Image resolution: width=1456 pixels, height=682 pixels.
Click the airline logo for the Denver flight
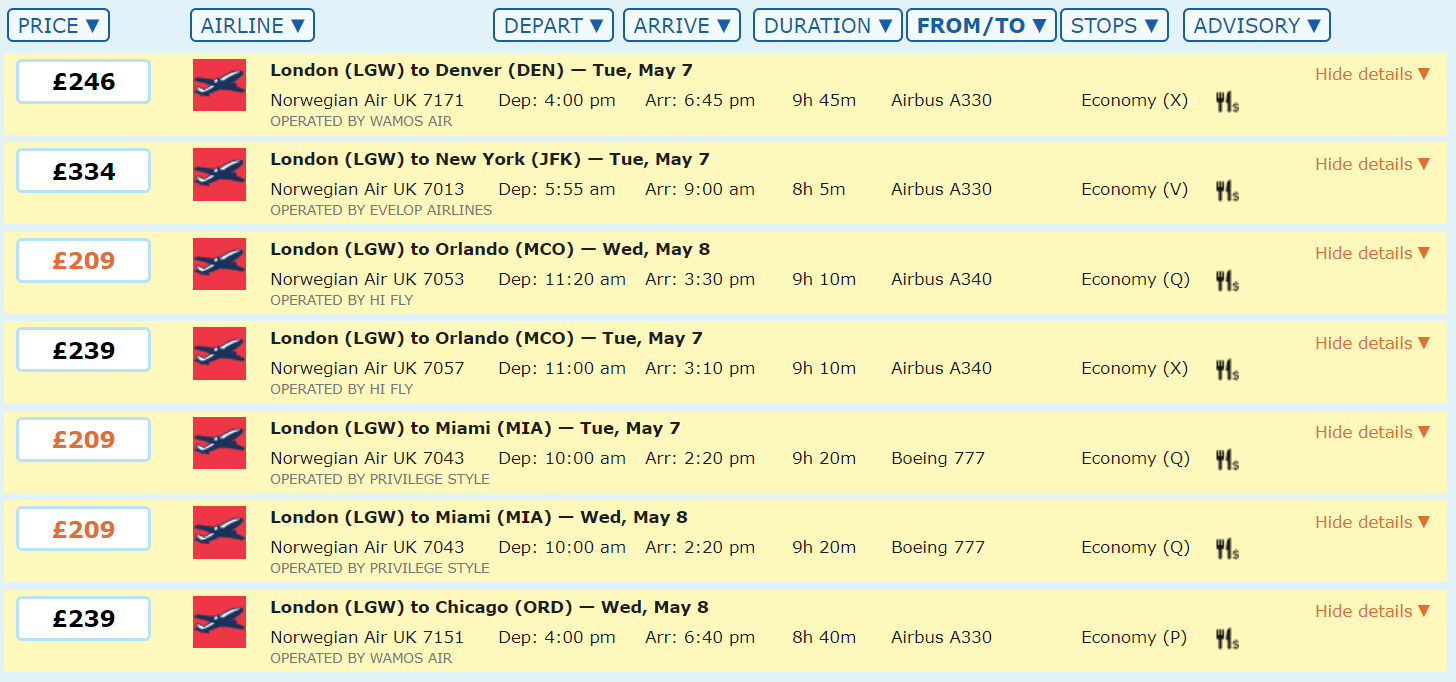pos(219,85)
